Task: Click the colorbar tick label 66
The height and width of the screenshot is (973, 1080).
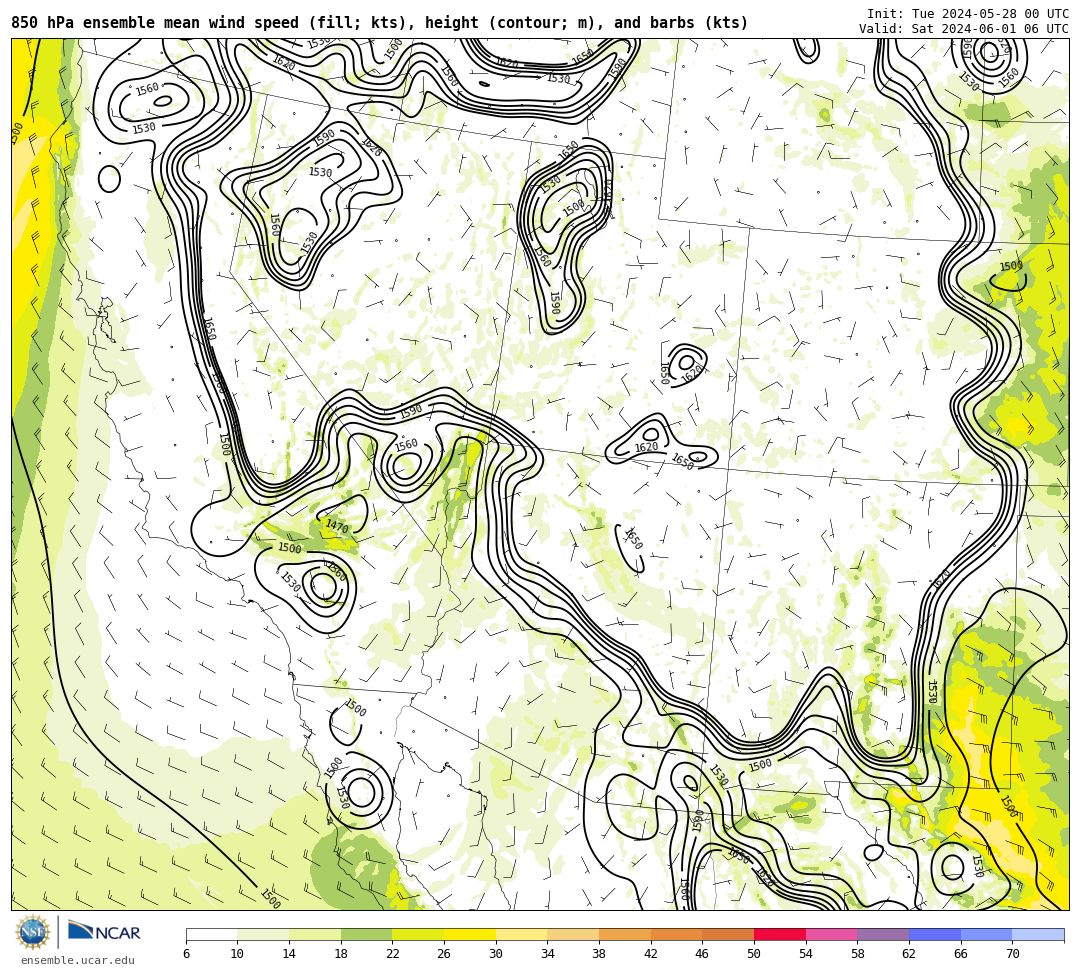Action: click(961, 954)
